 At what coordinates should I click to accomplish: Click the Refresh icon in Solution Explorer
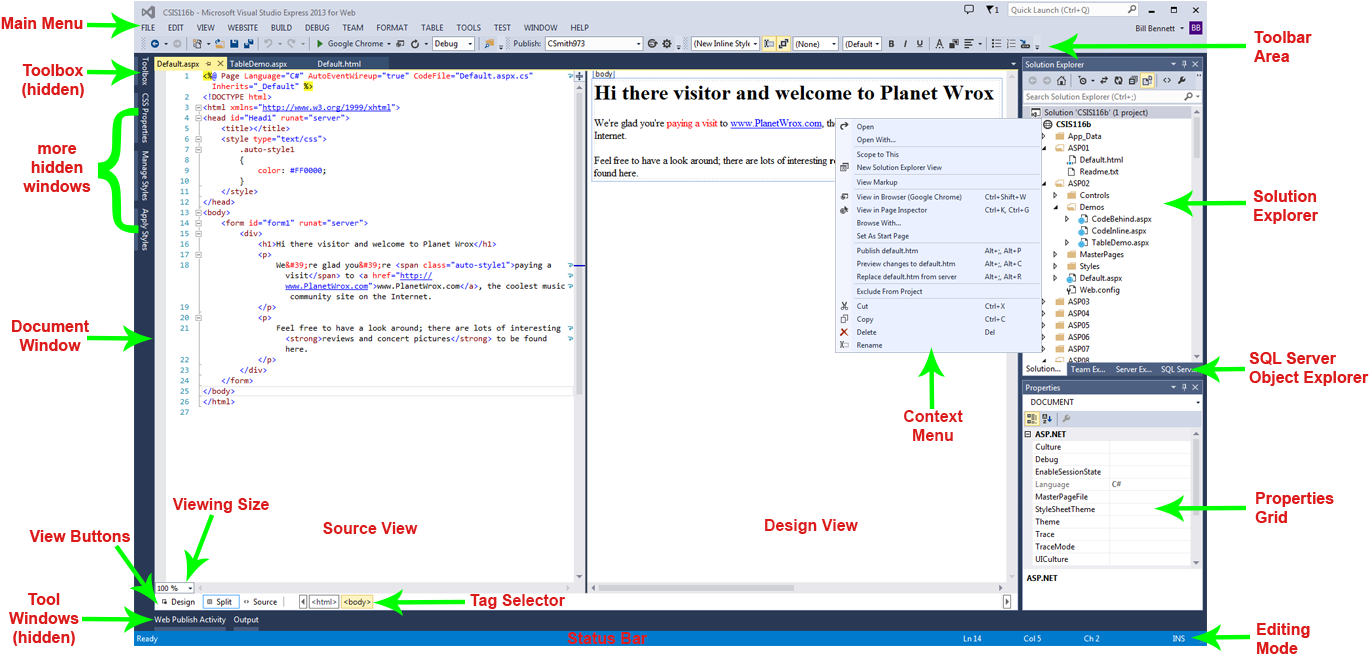coord(1118,80)
